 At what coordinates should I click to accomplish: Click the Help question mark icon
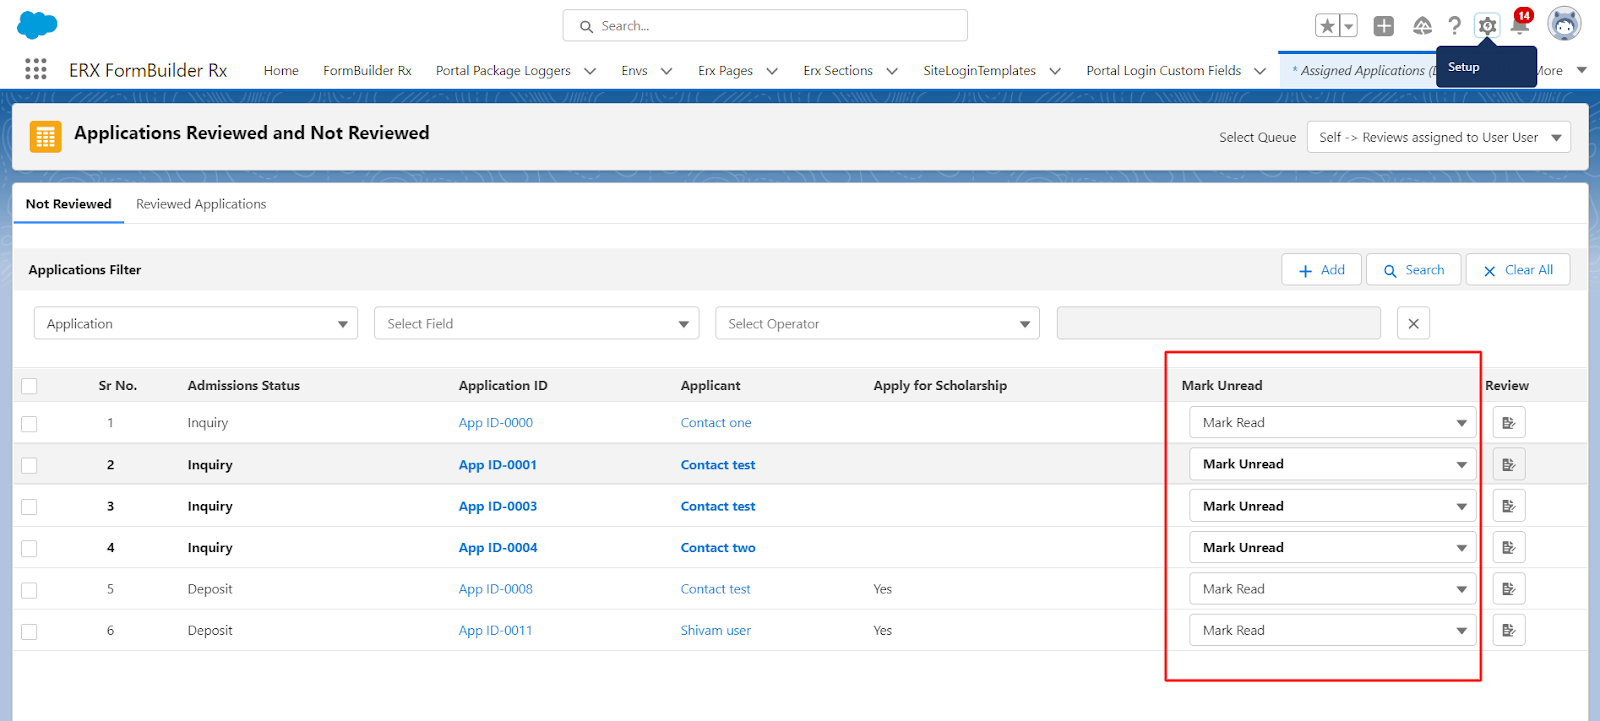(1454, 26)
